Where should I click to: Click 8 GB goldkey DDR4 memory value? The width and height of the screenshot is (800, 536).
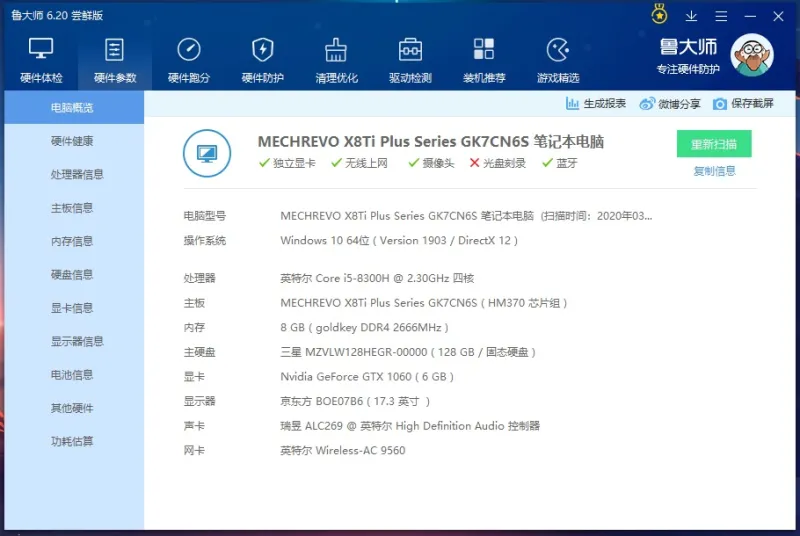[364, 327]
